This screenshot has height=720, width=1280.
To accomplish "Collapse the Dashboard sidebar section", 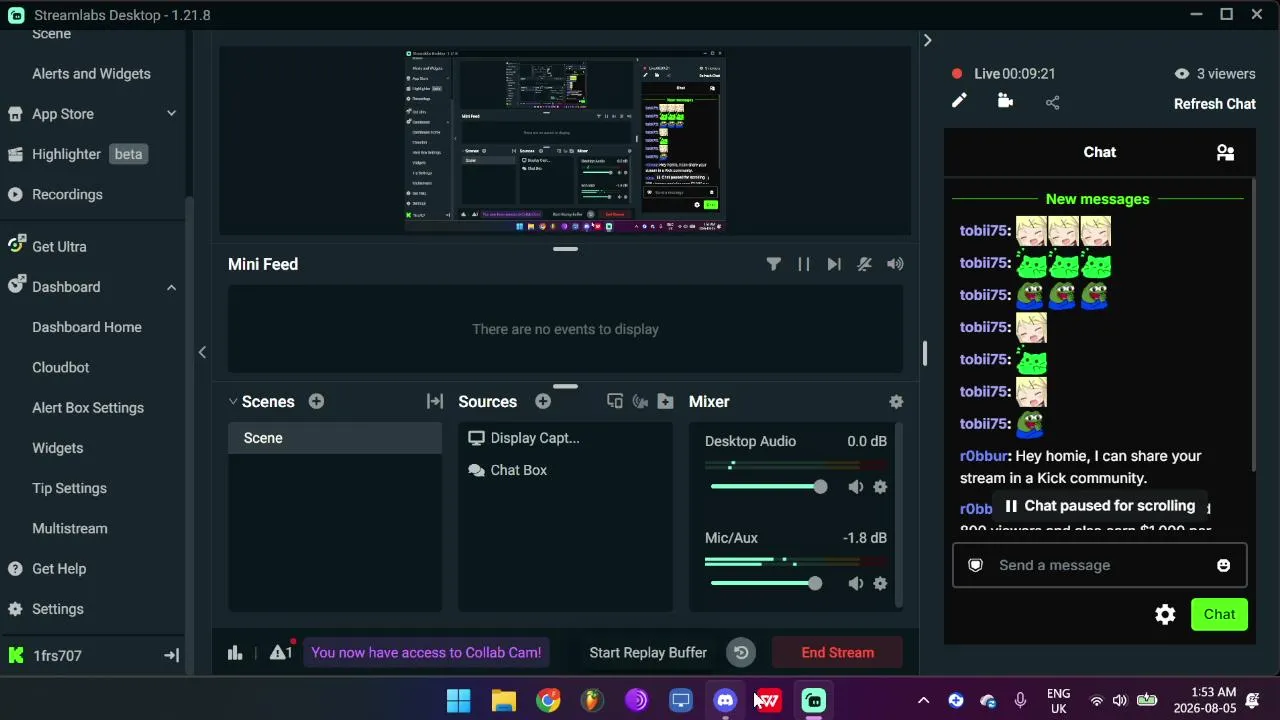I will (171, 287).
